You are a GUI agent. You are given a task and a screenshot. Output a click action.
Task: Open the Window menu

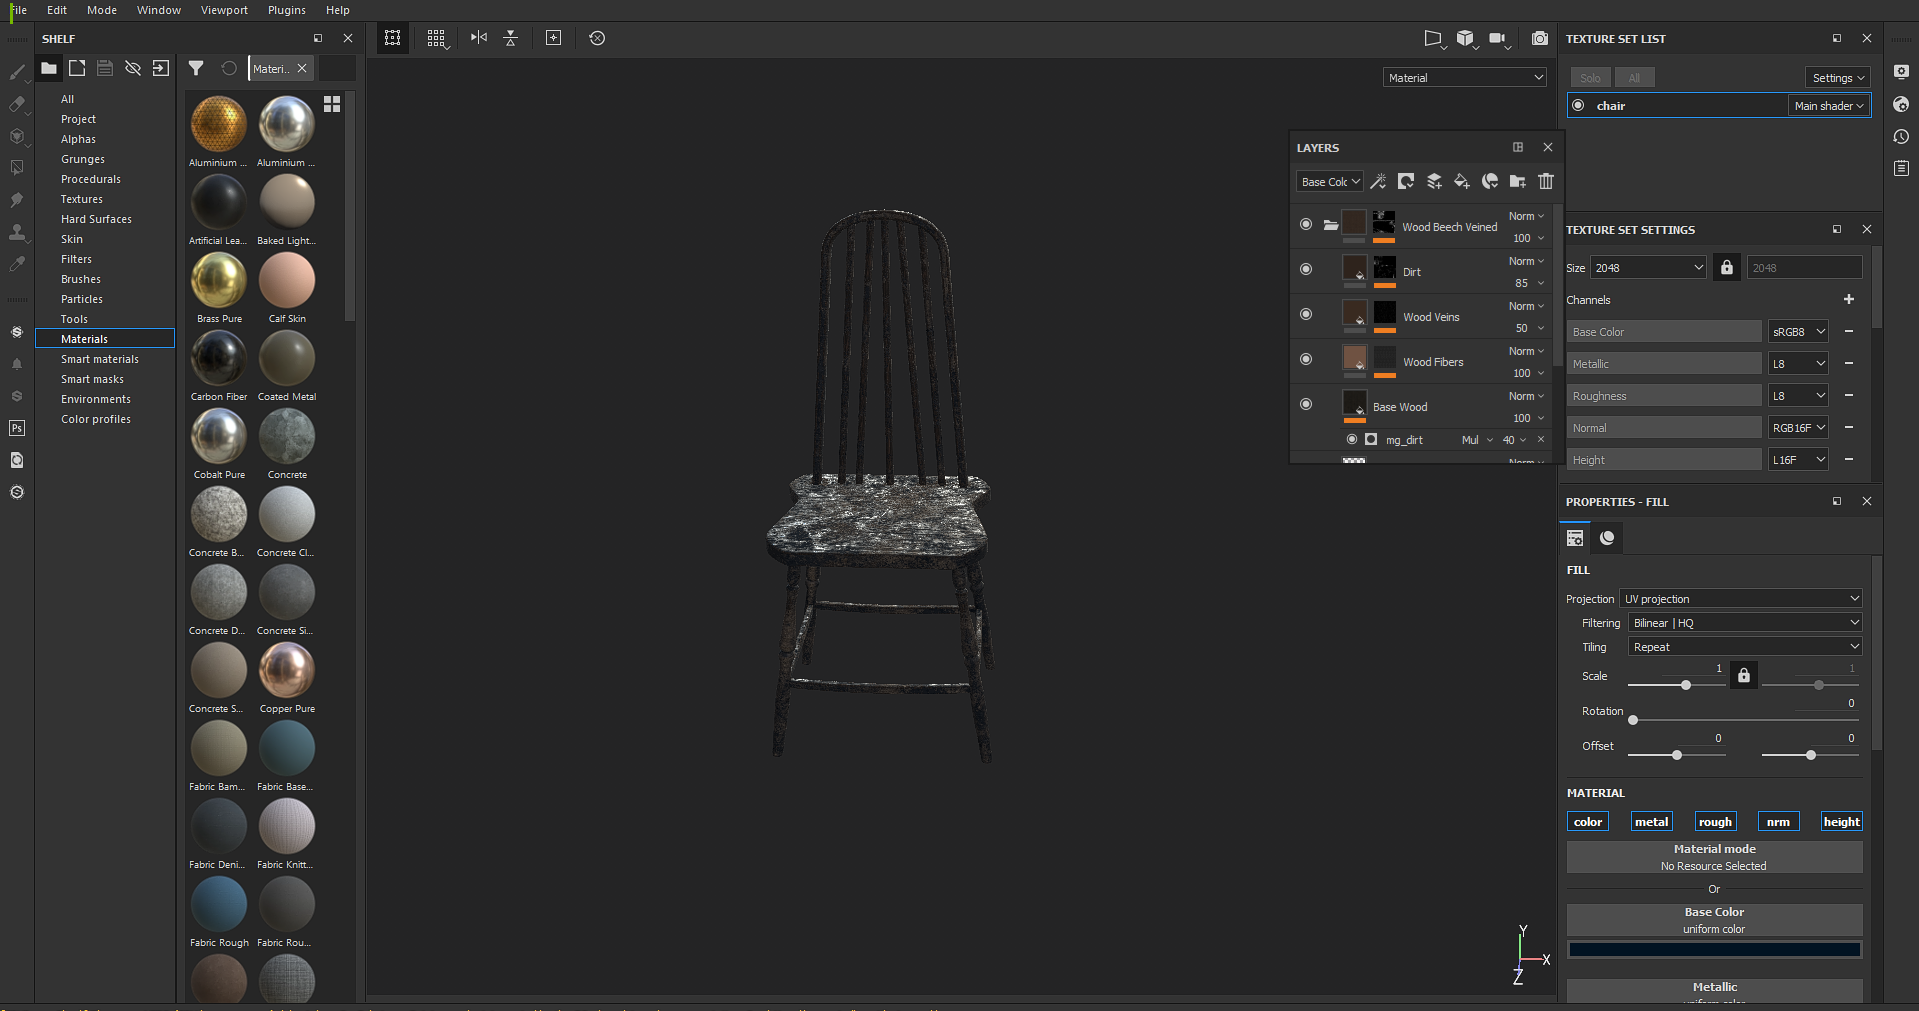coord(159,10)
